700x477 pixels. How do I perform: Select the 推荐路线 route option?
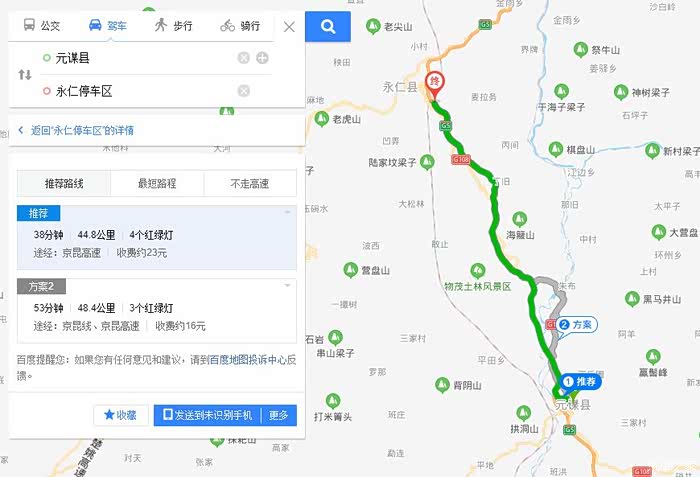click(64, 184)
